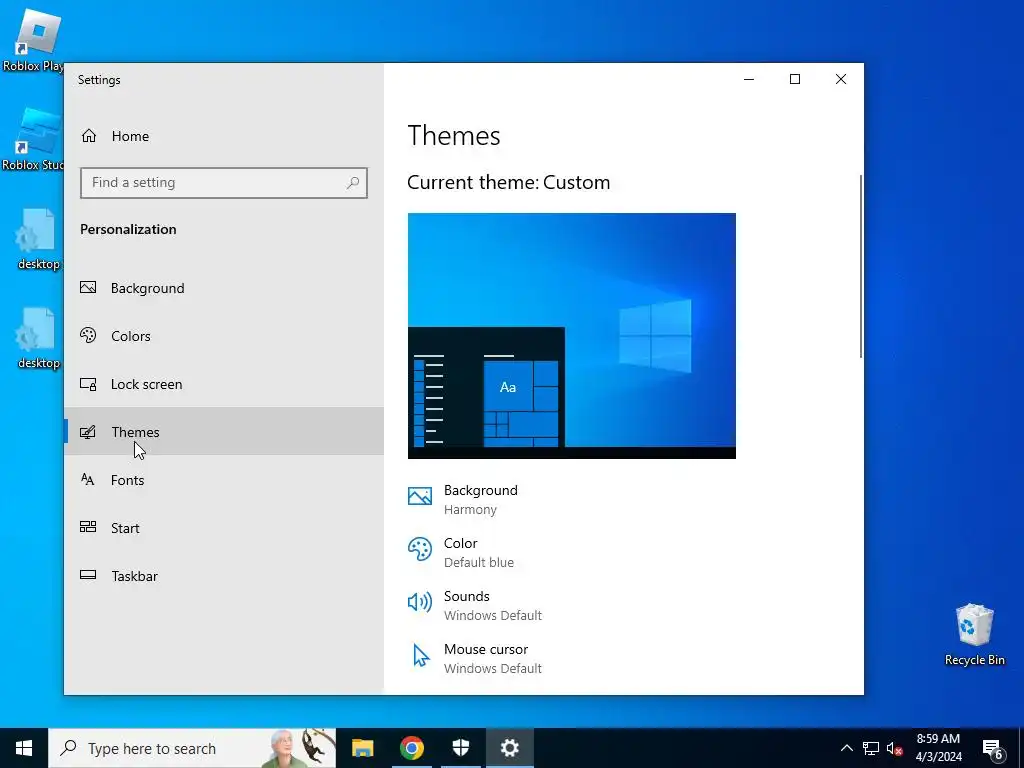Click the theme Color palette icon
The image size is (1024, 768).
pyautogui.click(x=420, y=549)
